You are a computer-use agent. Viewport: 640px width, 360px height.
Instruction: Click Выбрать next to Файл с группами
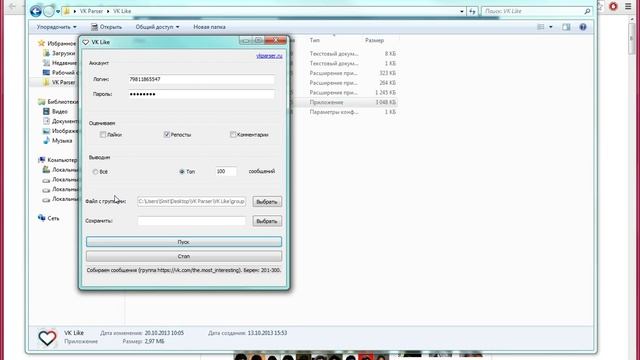[267, 202]
